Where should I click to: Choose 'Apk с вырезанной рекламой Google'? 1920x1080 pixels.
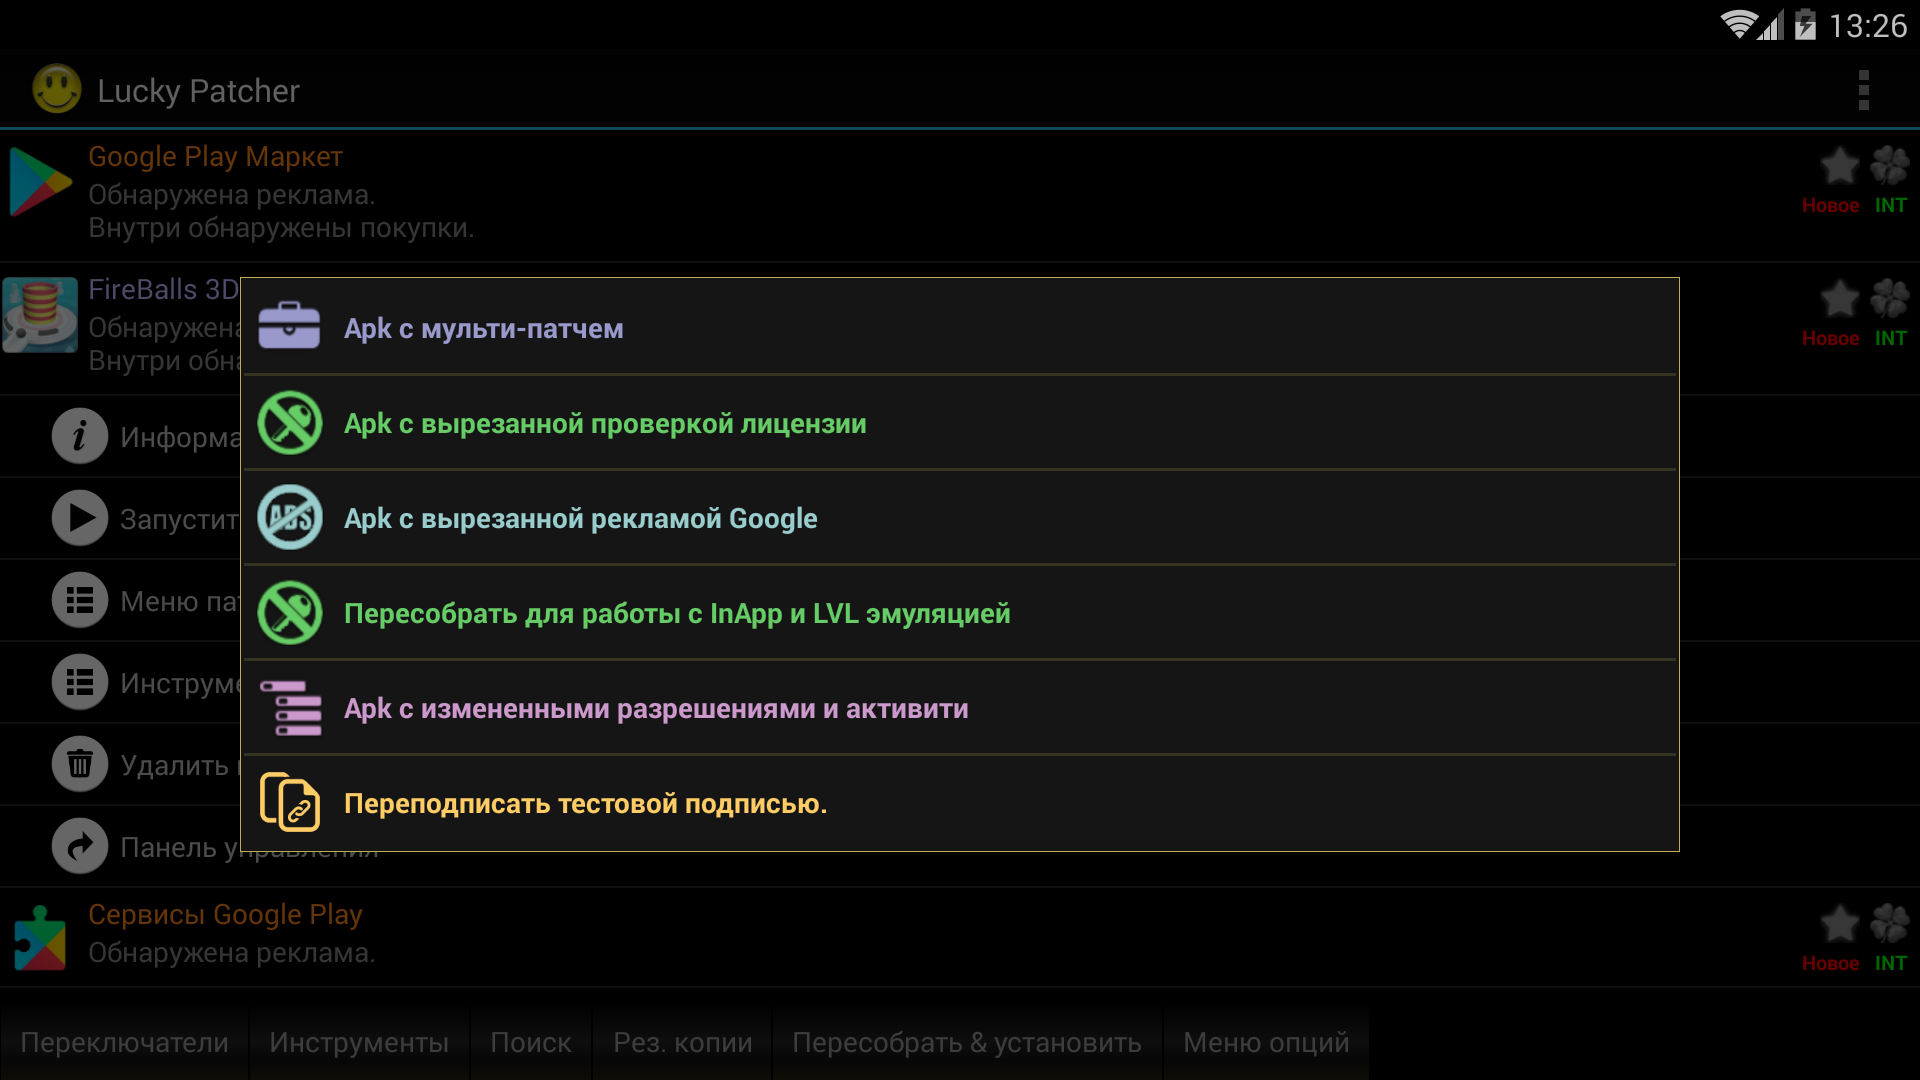pyautogui.click(x=960, y=518)
